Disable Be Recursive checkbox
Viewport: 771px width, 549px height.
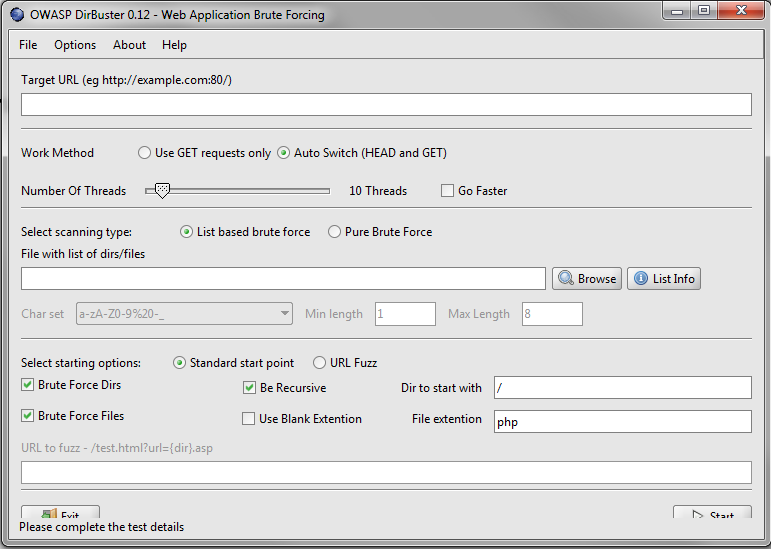(249, 387)
